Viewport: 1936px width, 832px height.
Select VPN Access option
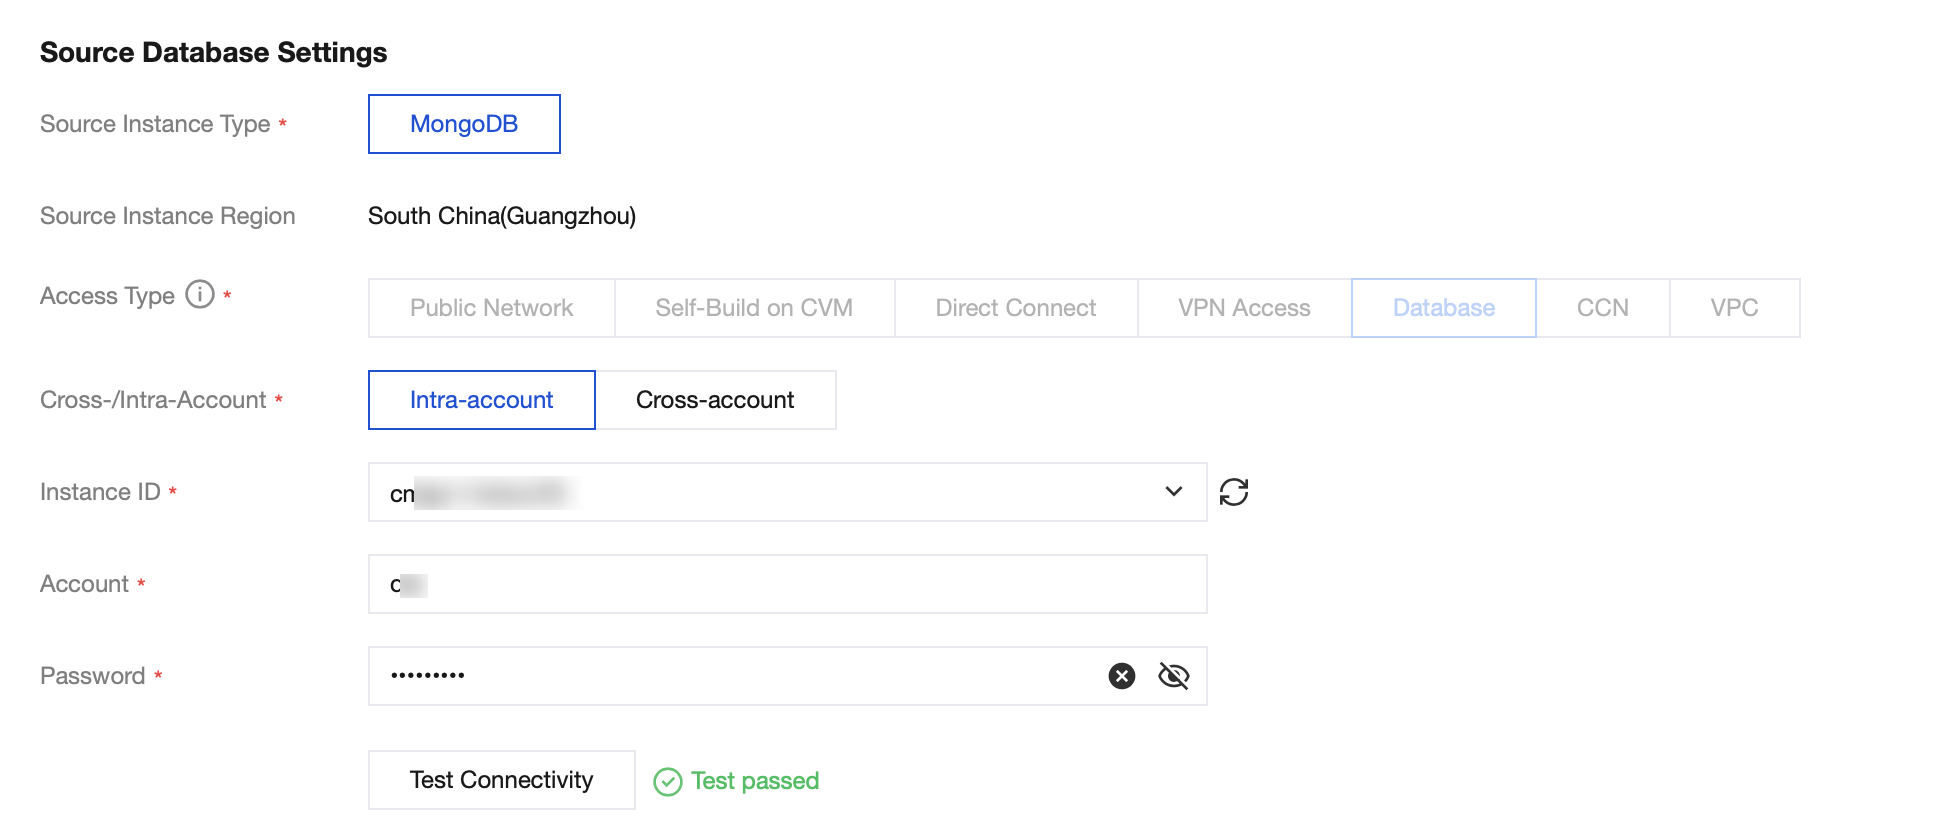1244,308
